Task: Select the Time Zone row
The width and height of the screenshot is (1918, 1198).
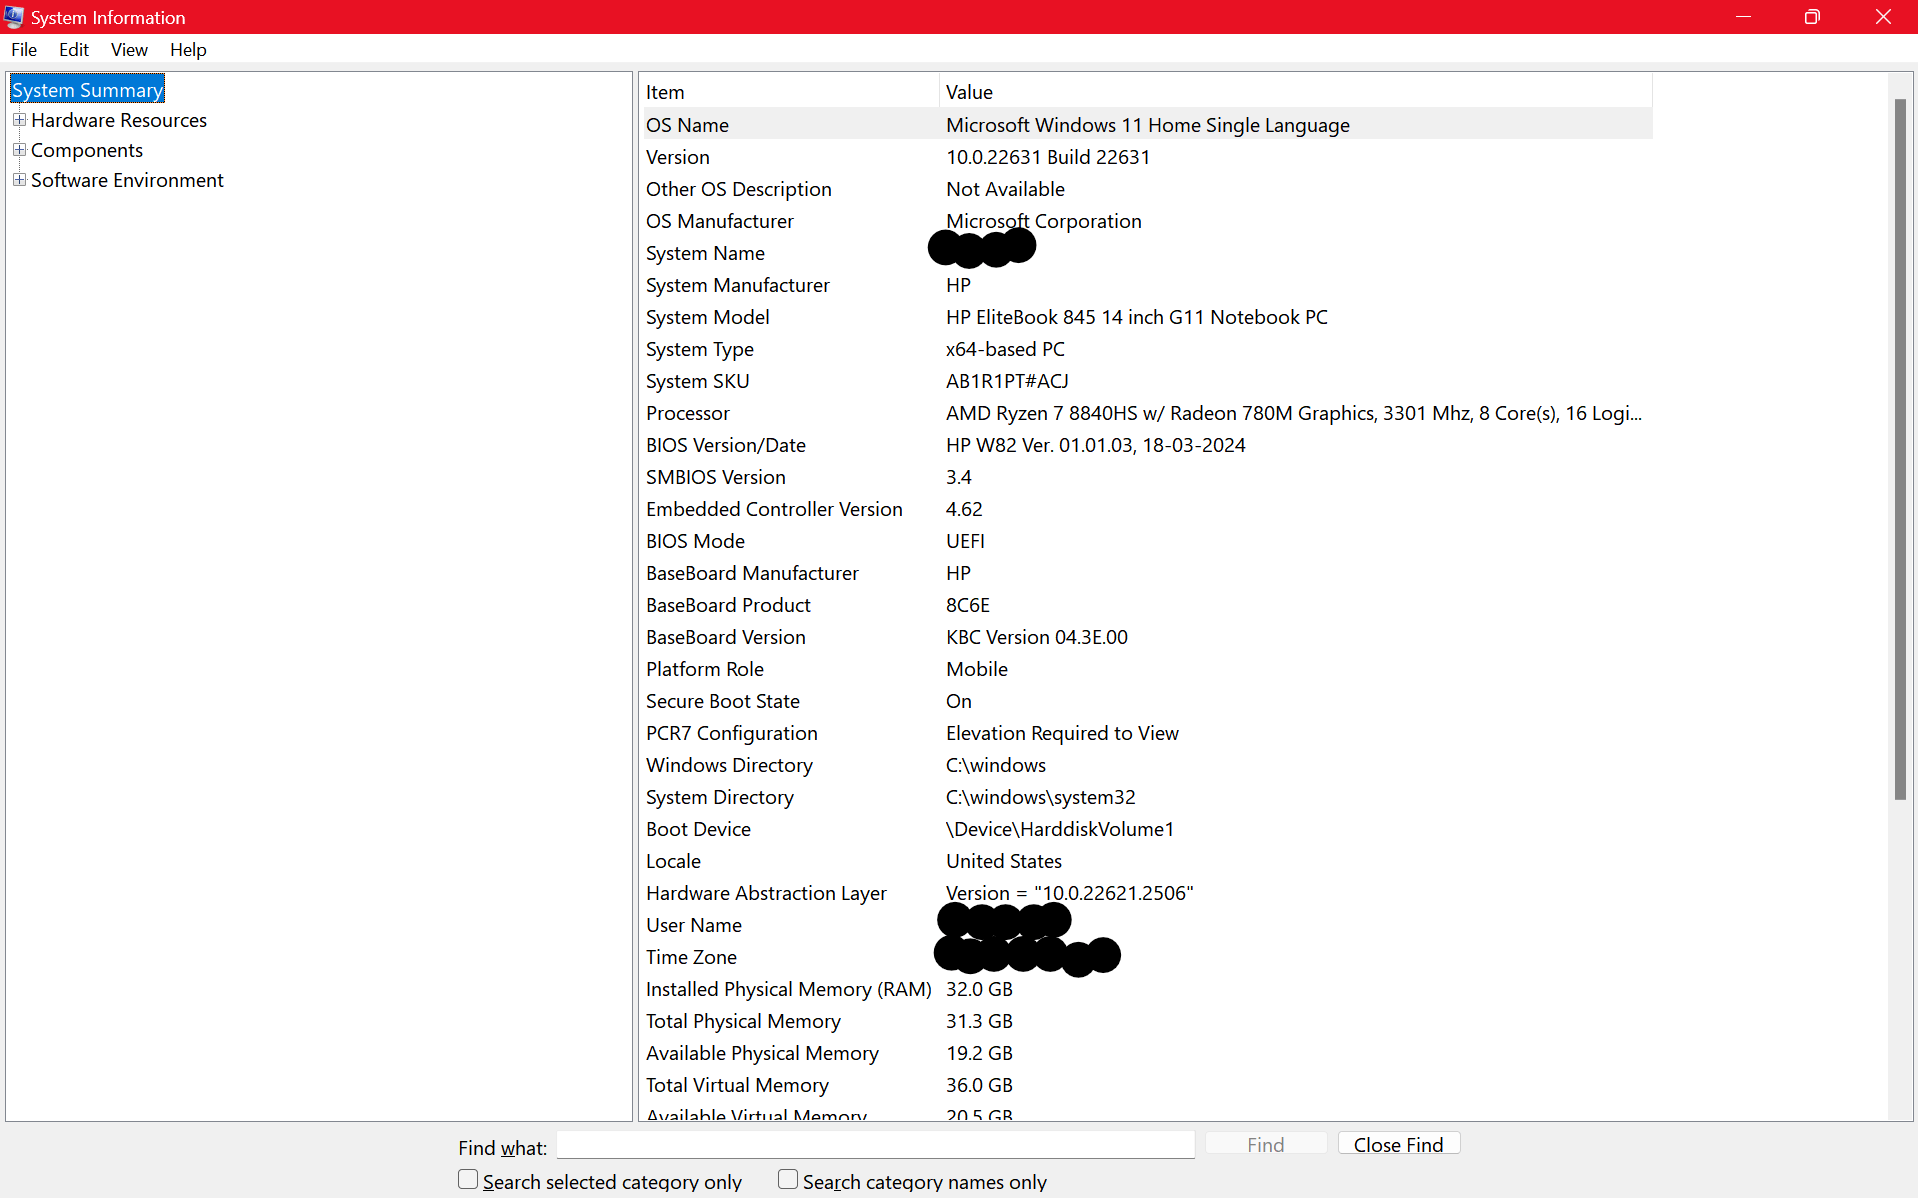Action: coord(1146,957)
